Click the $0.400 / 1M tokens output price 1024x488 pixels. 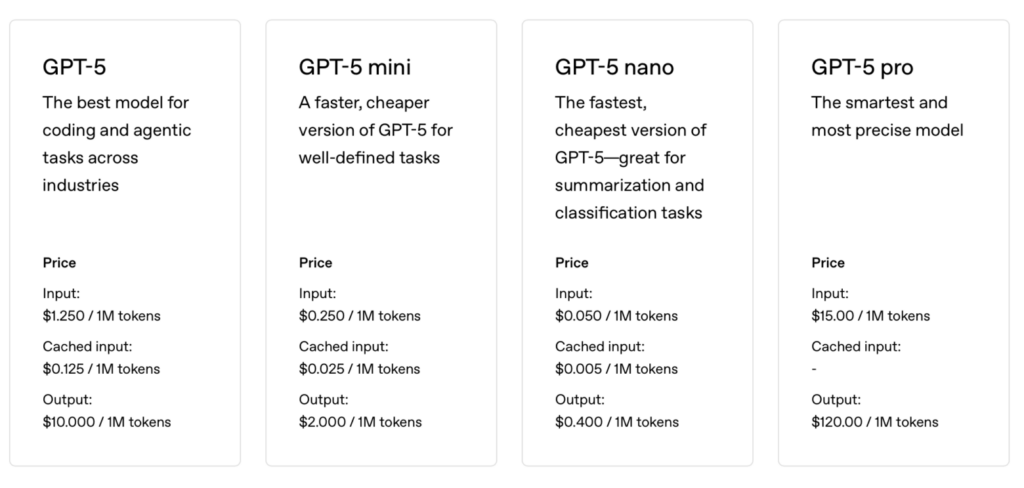tap(616, 422)
